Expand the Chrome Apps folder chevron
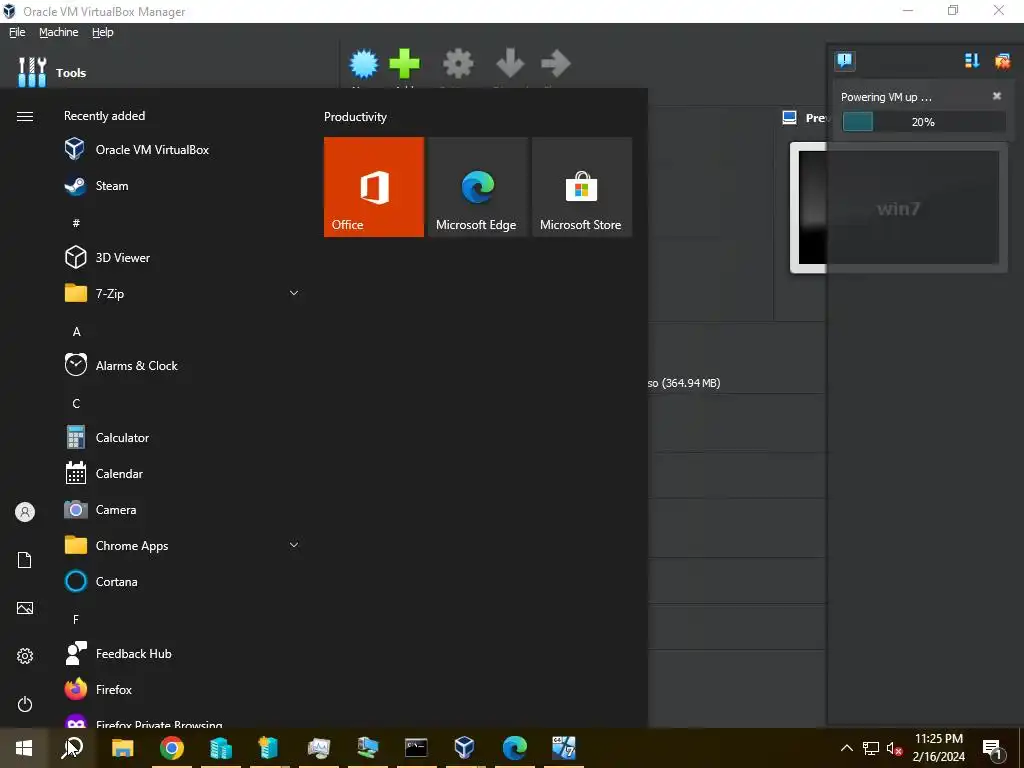Image resolution: width=1024 pixels, height=768 pixels. pyautogui.click(x=294, y=545)
